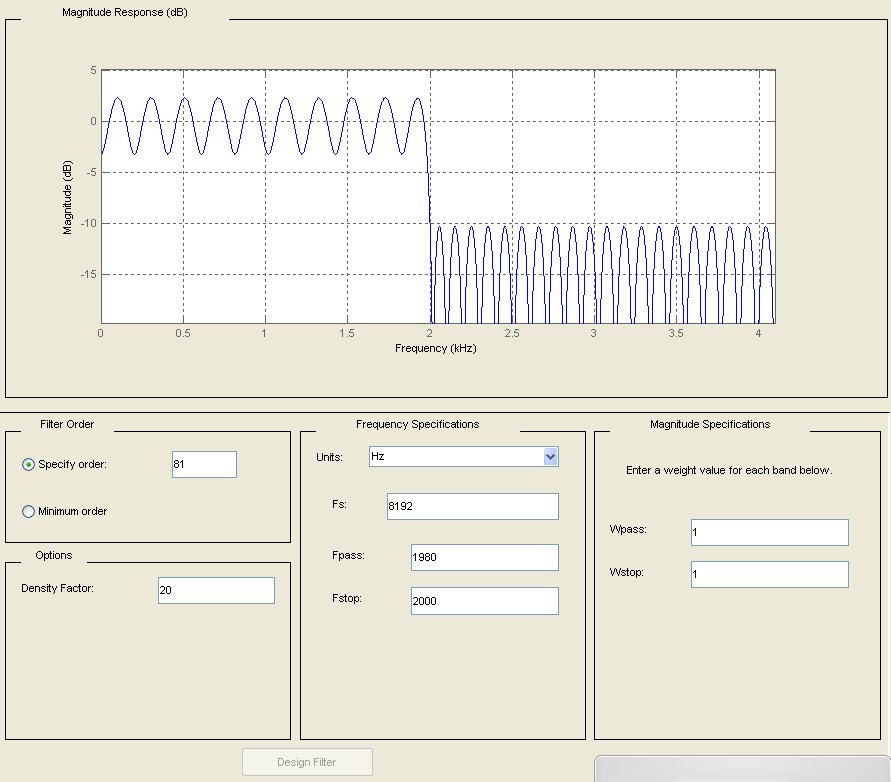
Task: Click the Magnitude (dB) y-axis label
Action: point(68,196)
